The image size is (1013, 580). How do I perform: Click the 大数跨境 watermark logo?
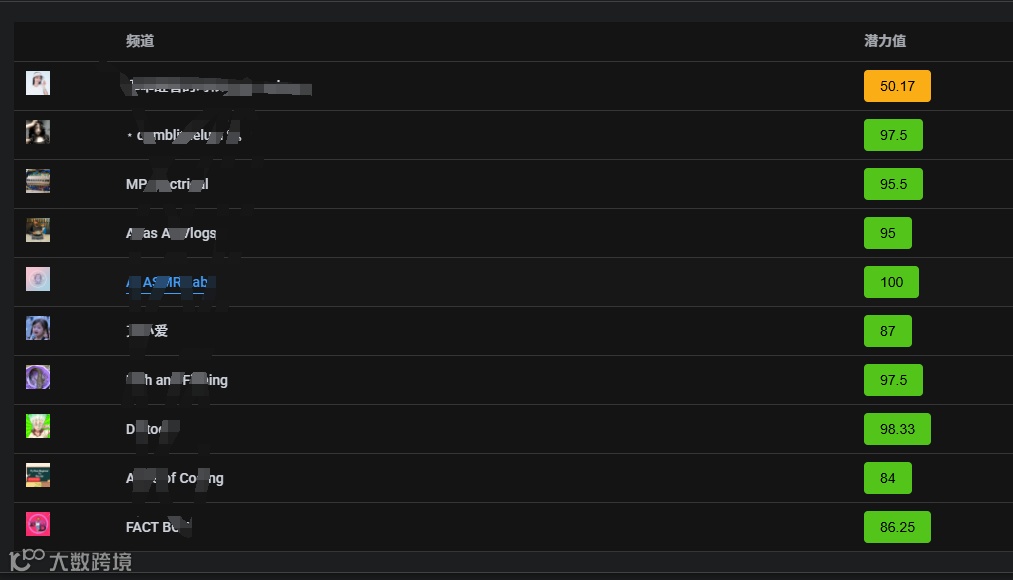pos(70,561)
